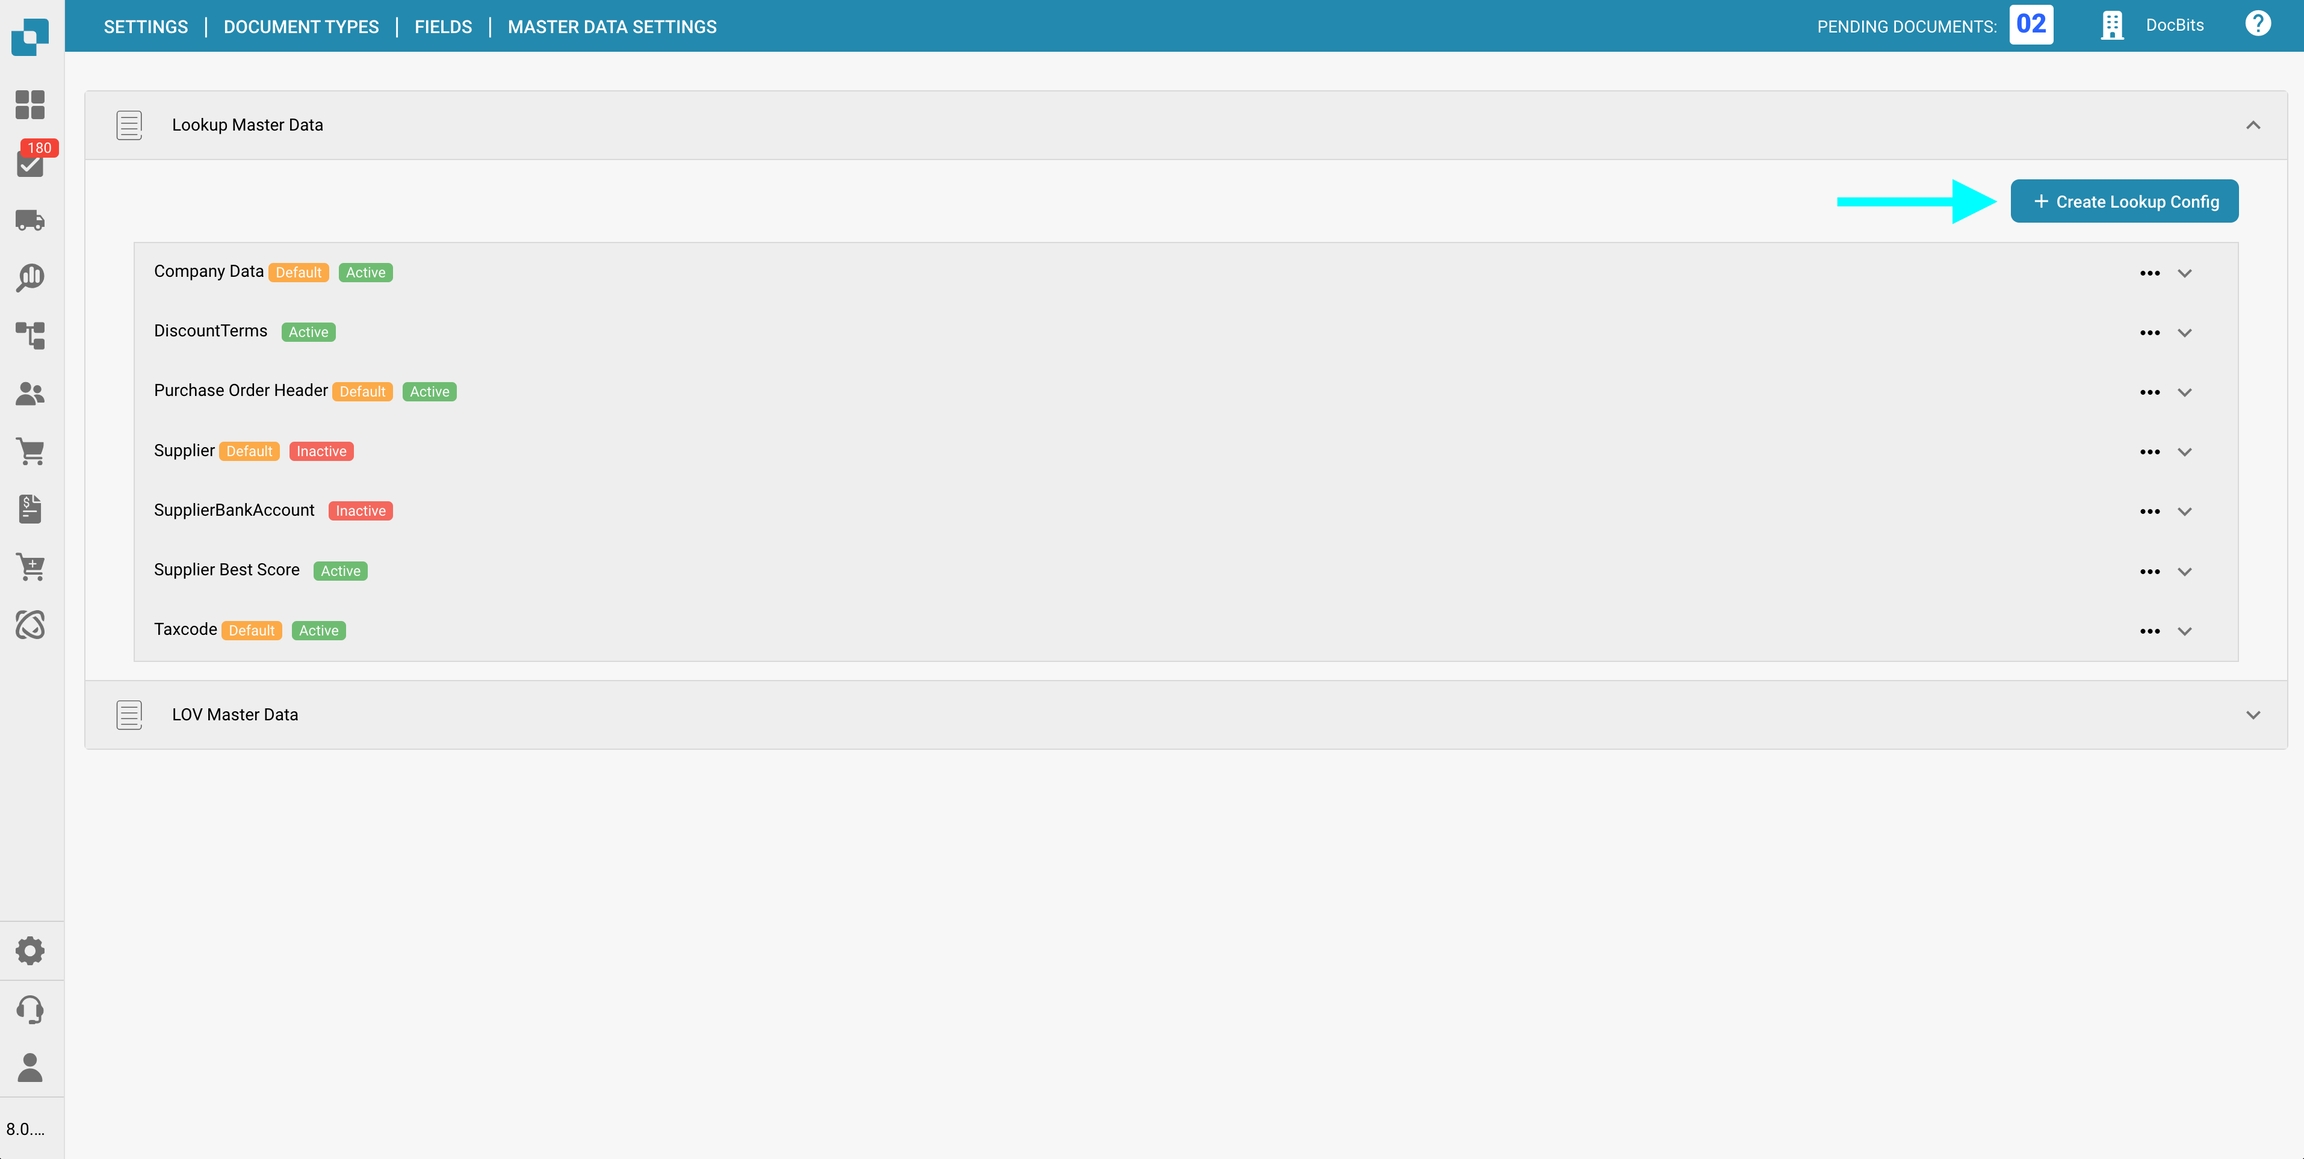
Task: Collapse the Lookup Master Data section
Action: pyautogui.click(x=2253, y=125)
